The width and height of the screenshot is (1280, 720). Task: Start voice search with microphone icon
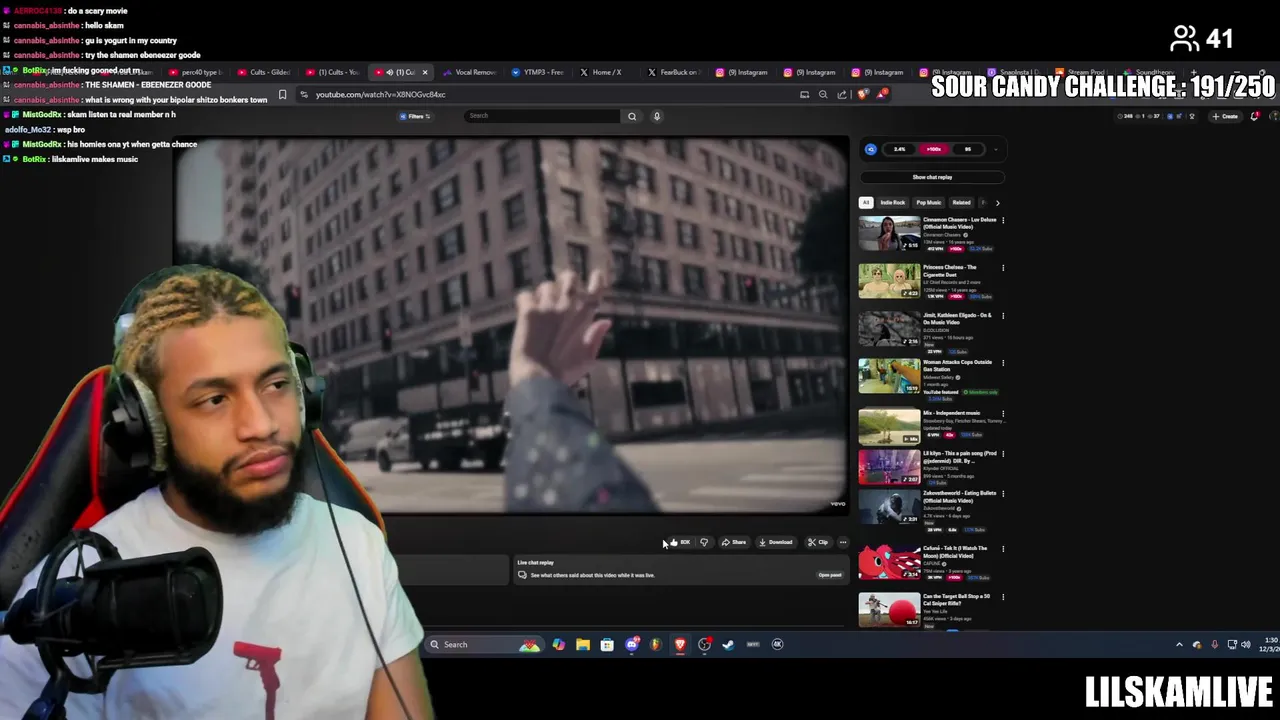coord(657,116)
